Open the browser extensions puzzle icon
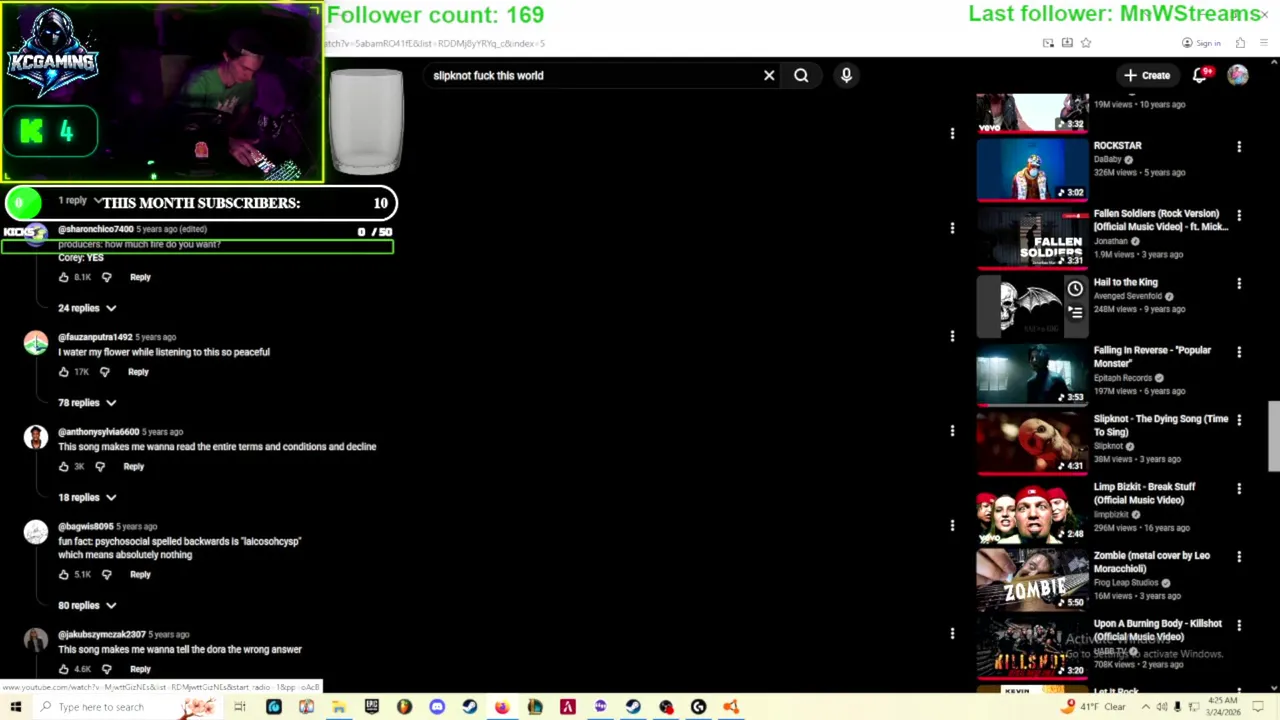The height and width of the screenshot is (720, 1280). tap(1240, 43)
